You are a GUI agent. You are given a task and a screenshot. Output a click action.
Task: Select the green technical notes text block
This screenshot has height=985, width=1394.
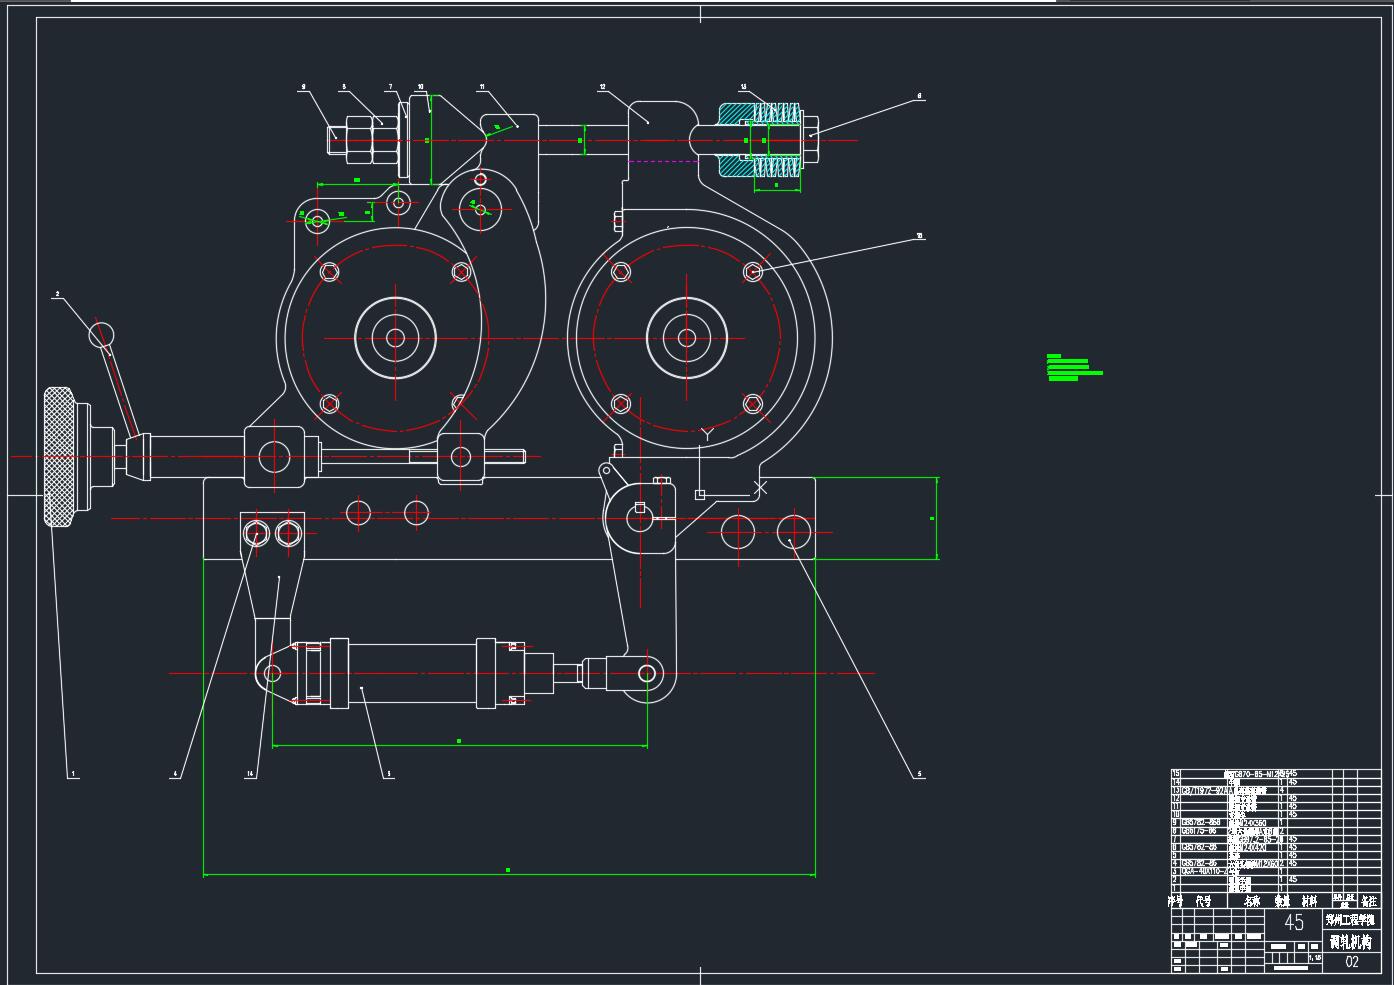[1072, 367]
